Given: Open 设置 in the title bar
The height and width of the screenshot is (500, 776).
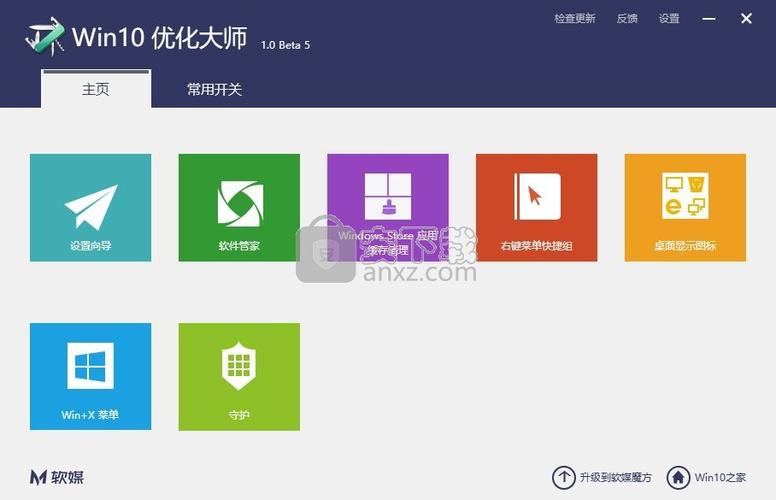Looking at the screenshot, I should coord(669,19).
